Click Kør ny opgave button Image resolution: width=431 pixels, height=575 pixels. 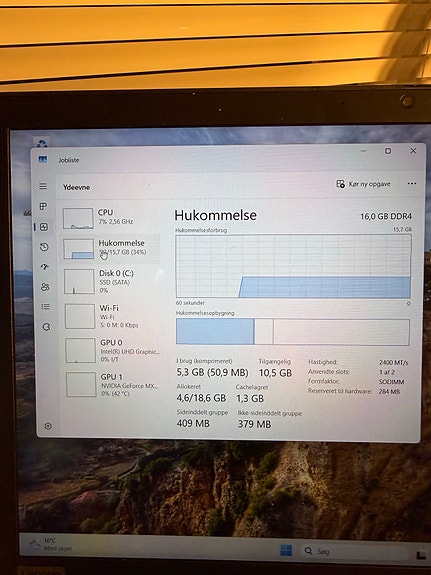[364, 184]
